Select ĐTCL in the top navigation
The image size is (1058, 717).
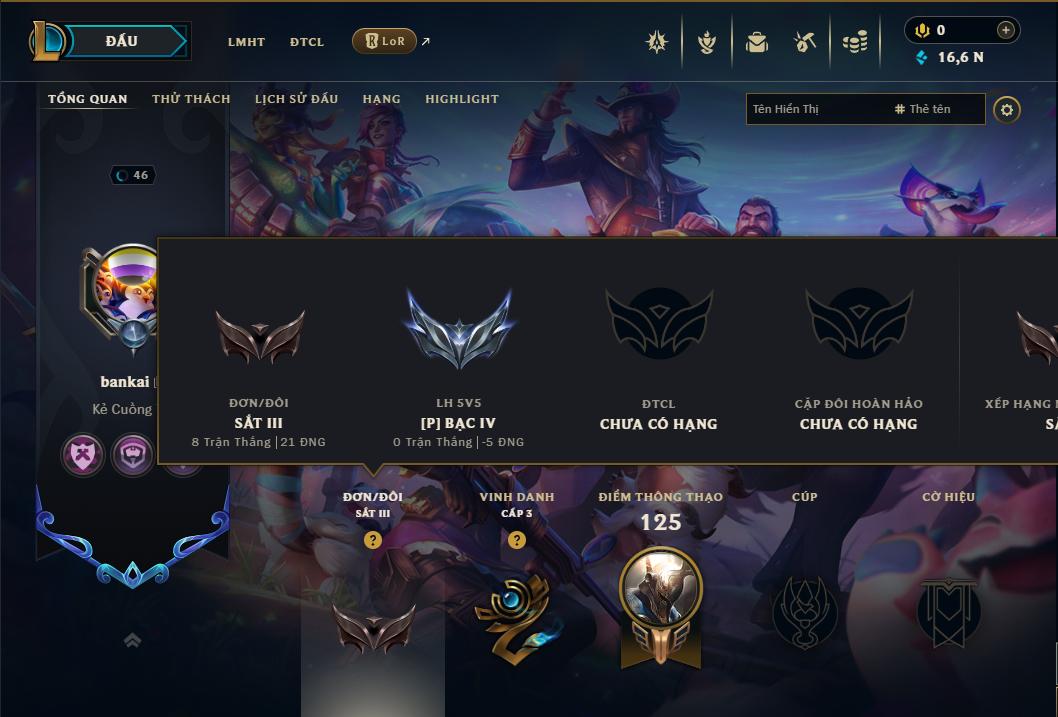307,42
